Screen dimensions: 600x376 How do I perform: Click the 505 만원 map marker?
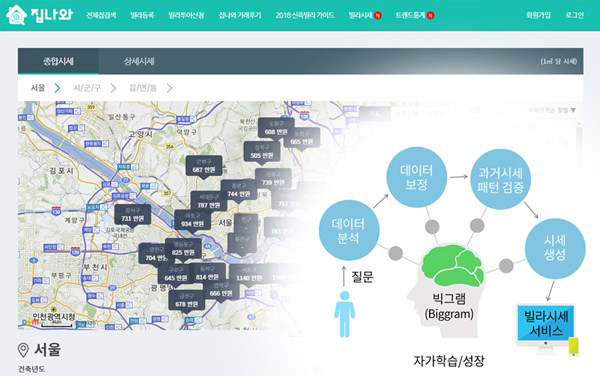pyautogui.click(x=262, y=152)
